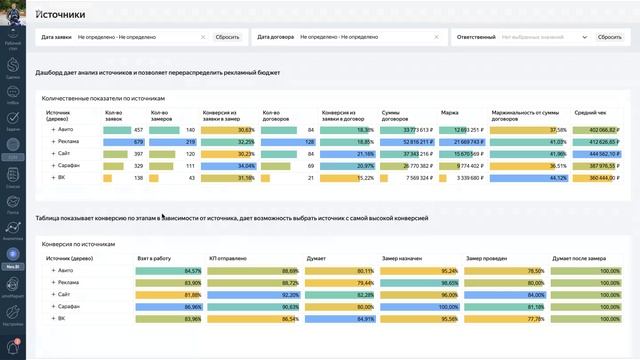Click the Кол-во договоров column header
640x360 pixels.
pos(276,116)
